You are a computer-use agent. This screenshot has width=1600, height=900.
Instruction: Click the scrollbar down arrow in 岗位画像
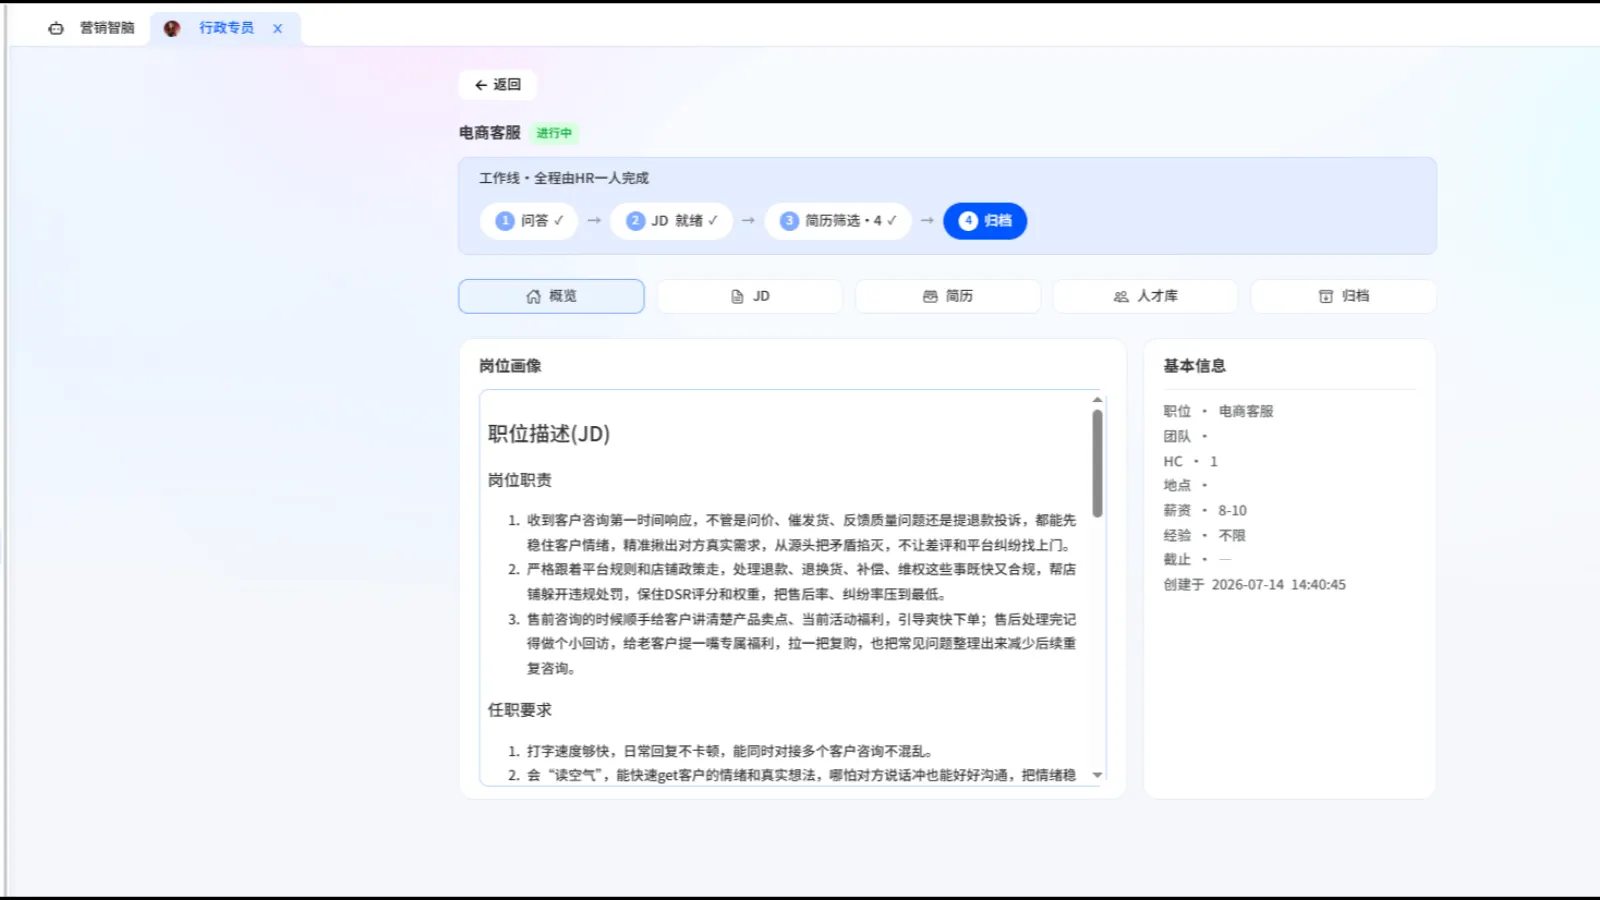coord(1097,775)
